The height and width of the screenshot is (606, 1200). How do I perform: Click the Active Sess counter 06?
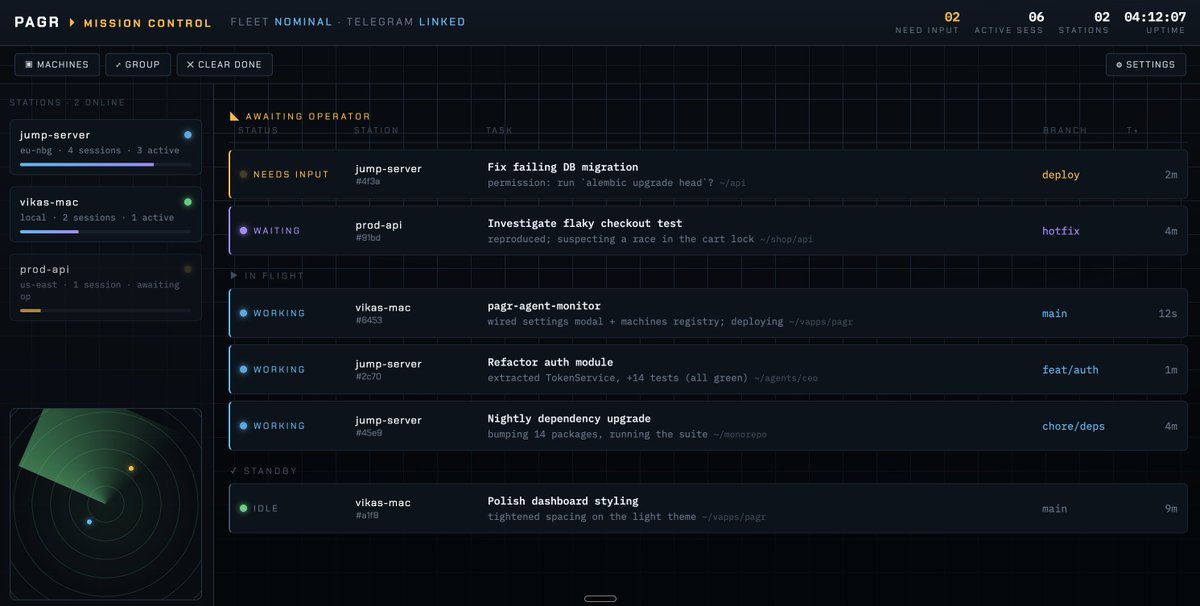click(1036, 17)
